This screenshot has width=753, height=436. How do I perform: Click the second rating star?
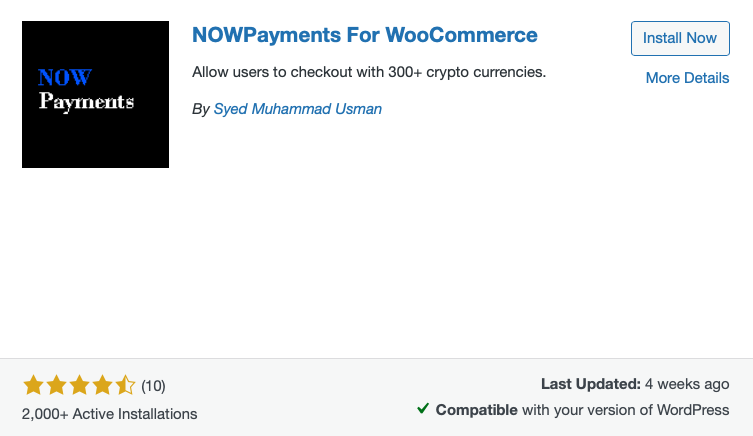tap(55, 385)
